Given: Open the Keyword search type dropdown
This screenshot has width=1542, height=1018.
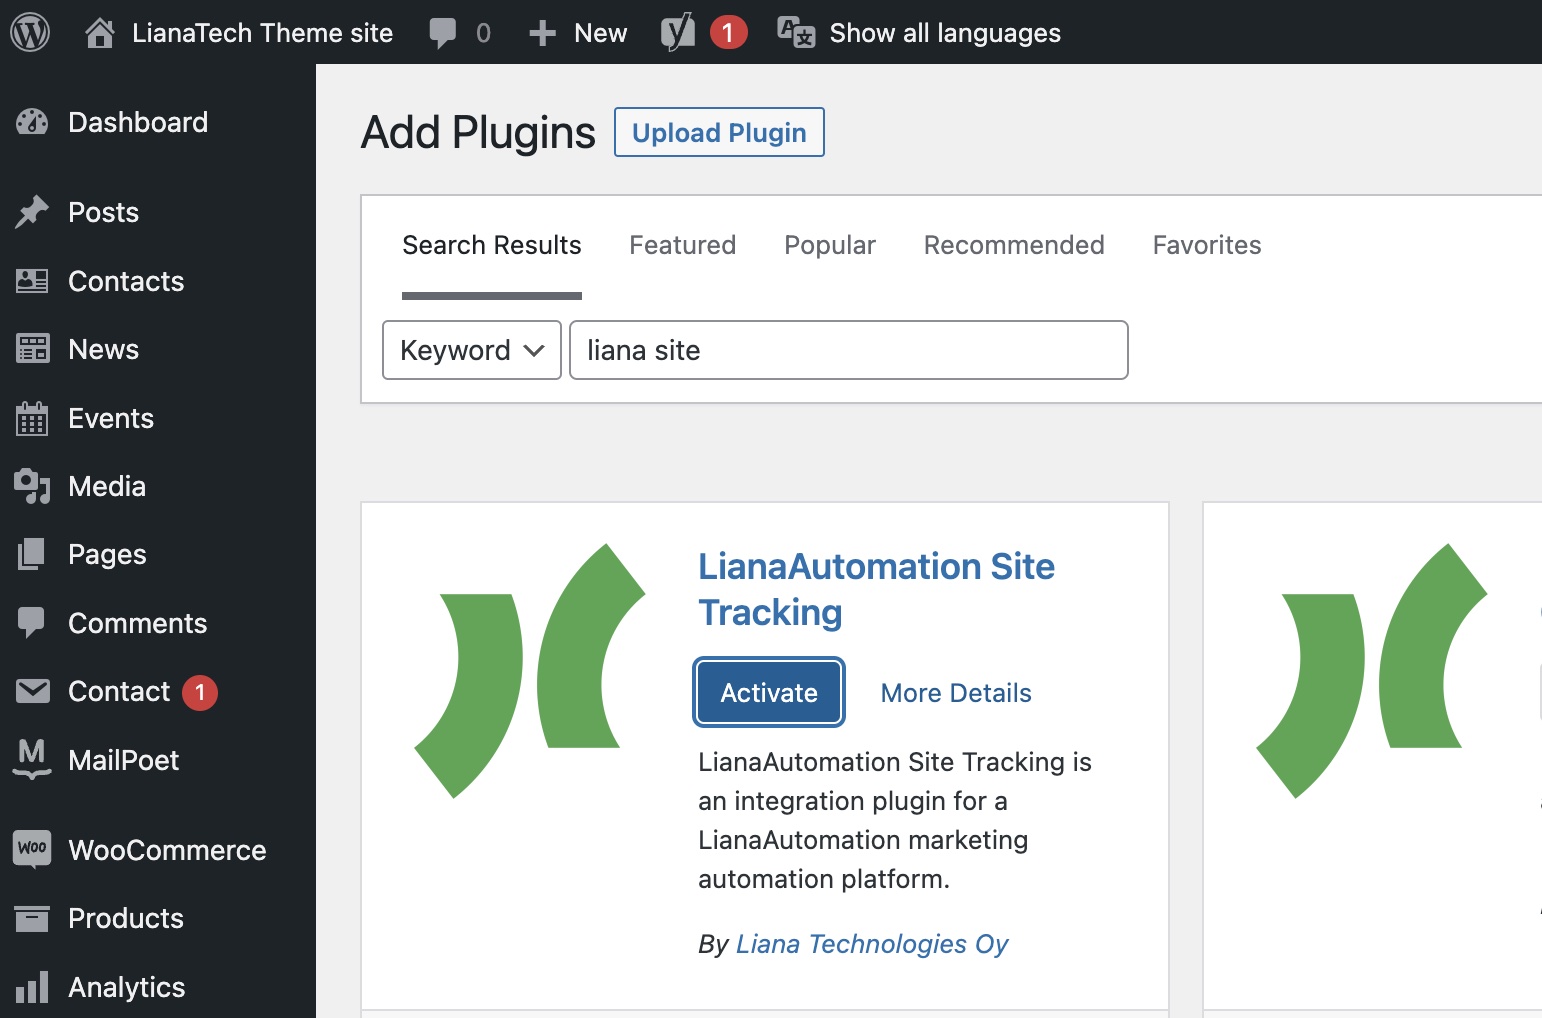Looking at the screenshot, I should coord(472,350).
